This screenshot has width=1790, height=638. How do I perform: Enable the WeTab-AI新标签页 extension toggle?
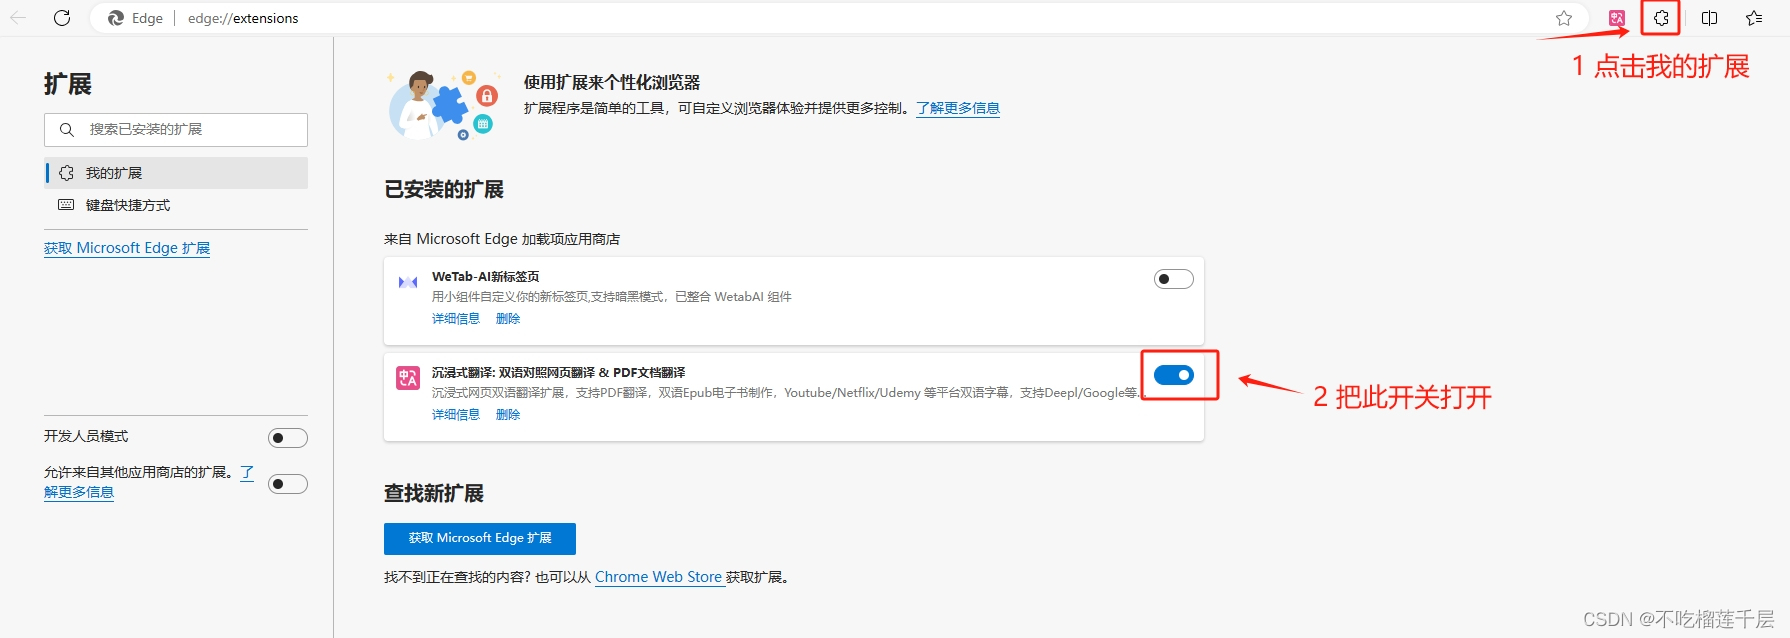click(1174, 279)
